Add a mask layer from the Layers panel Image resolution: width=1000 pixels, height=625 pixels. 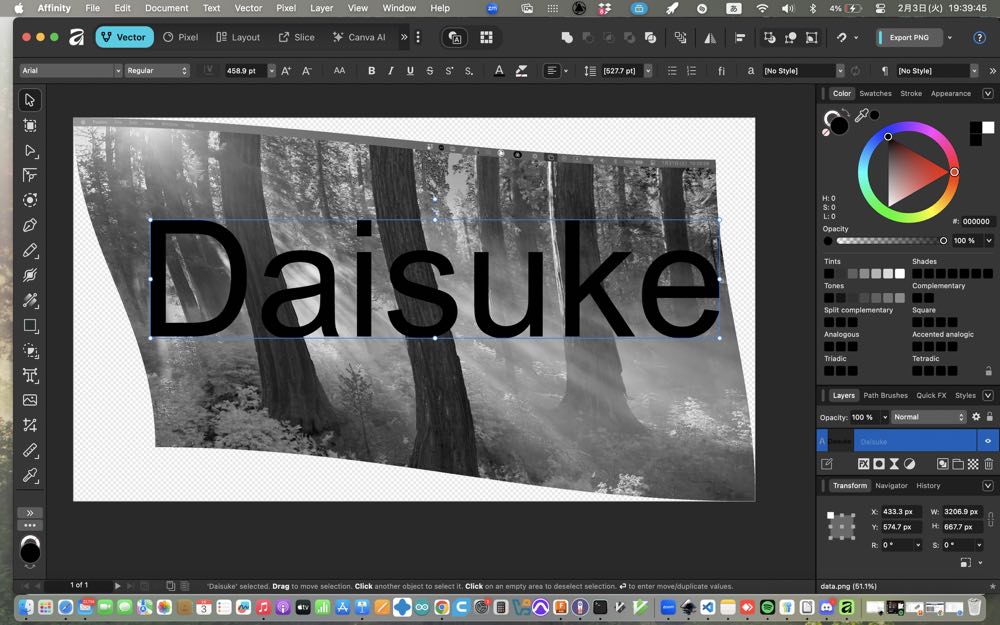(x=879, y=464)
